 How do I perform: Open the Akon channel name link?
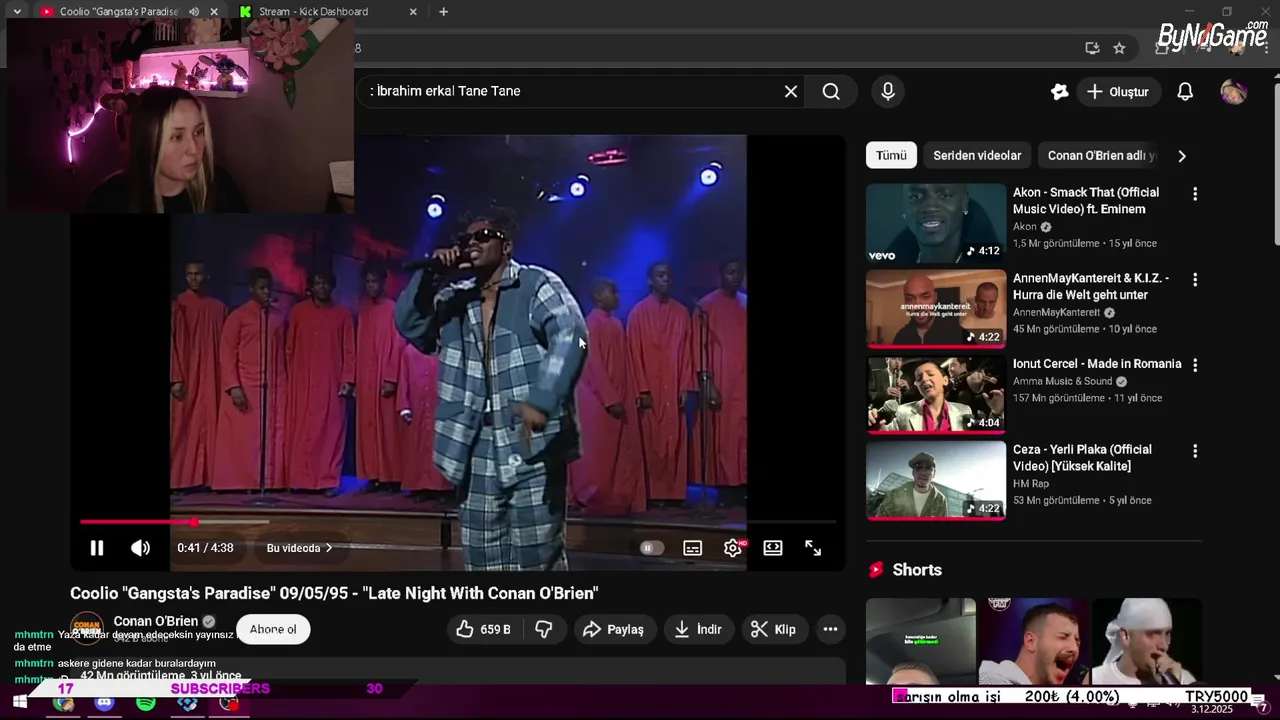1024,227
